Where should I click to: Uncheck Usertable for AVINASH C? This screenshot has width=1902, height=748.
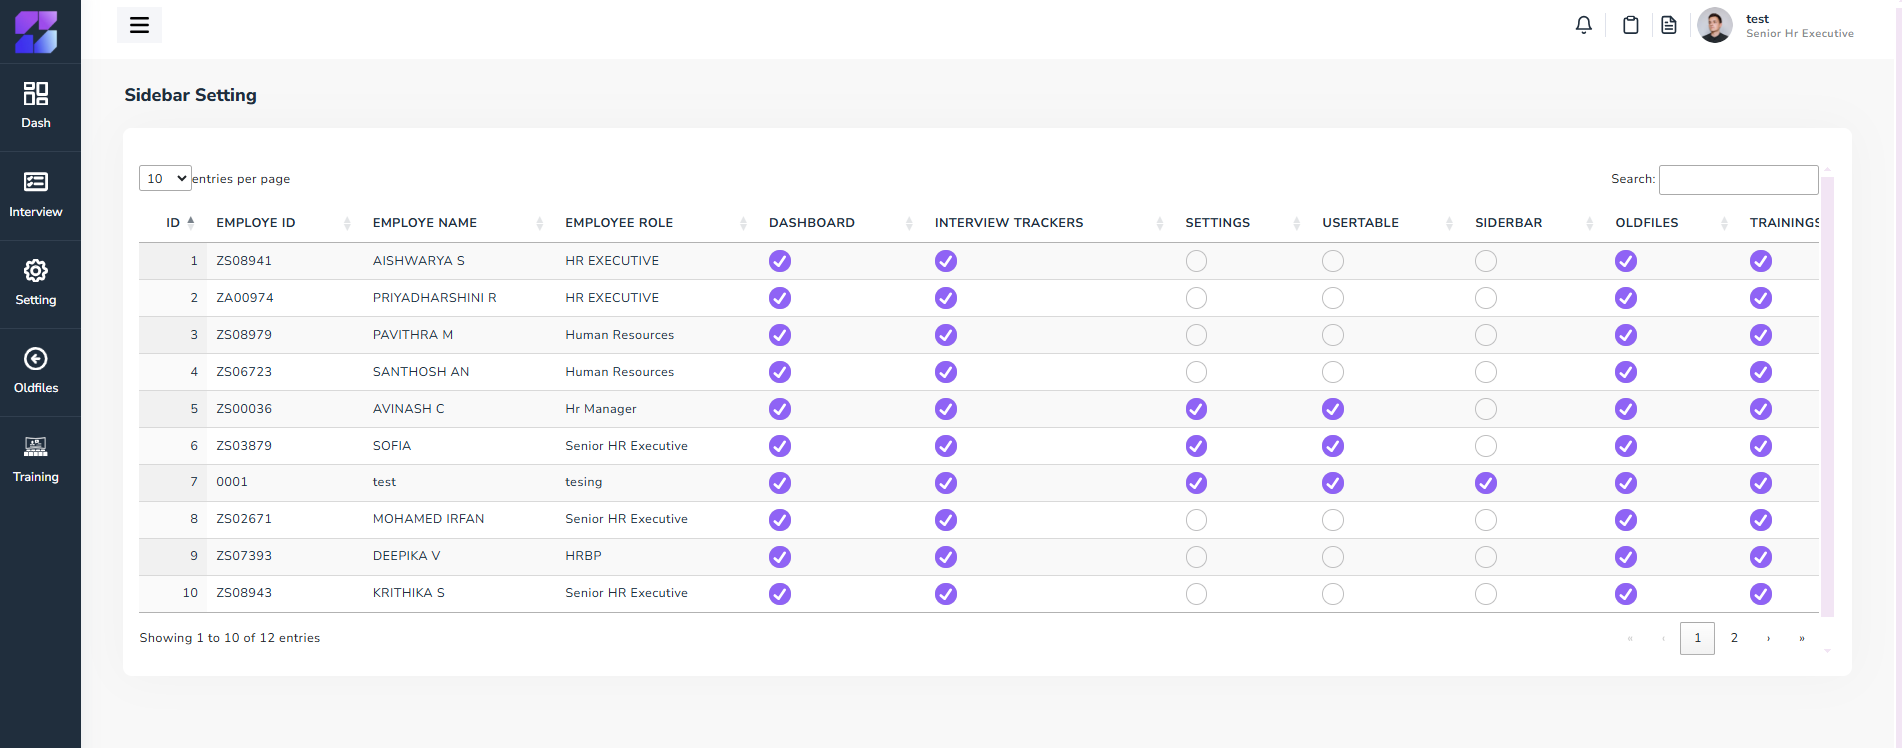(x=1332, y=409)
